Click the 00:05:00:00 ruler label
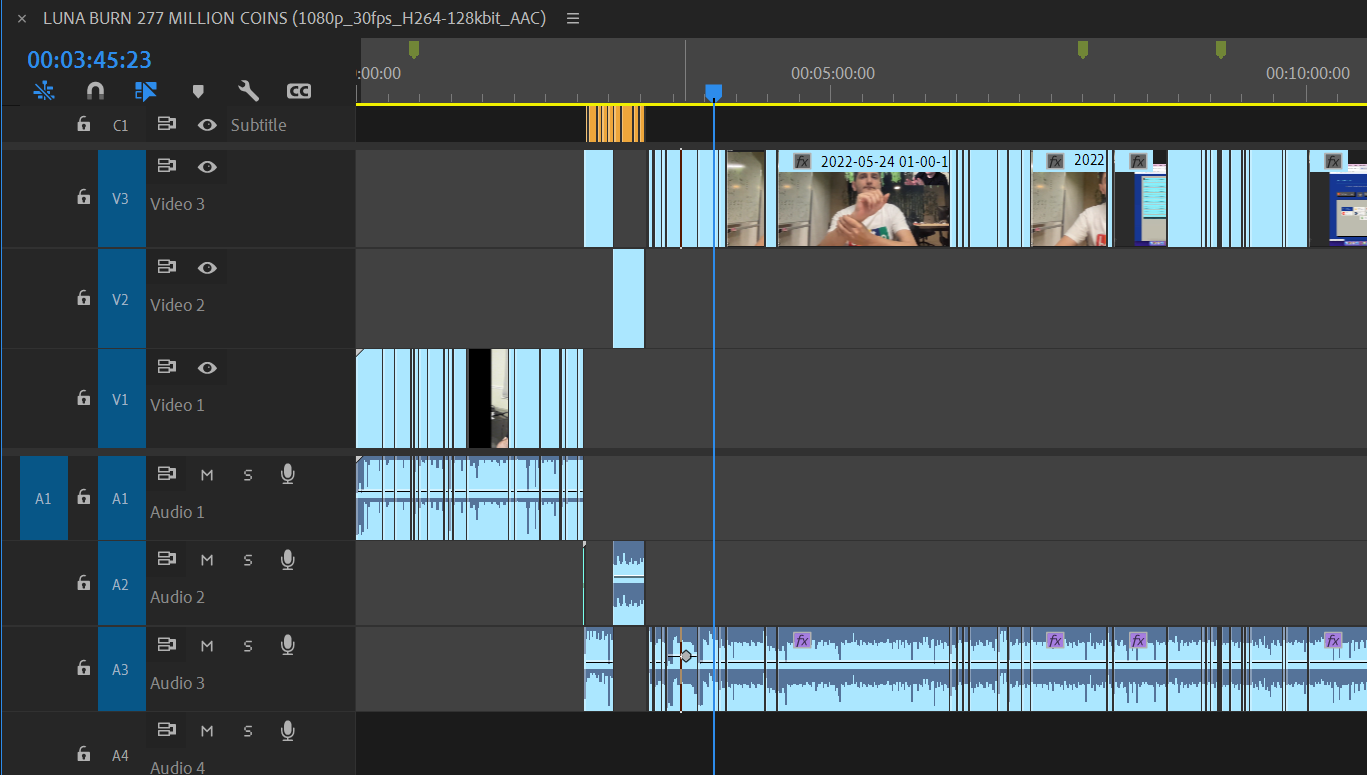The width and height of the screenshot is (1367, 775). click(833, 73)
